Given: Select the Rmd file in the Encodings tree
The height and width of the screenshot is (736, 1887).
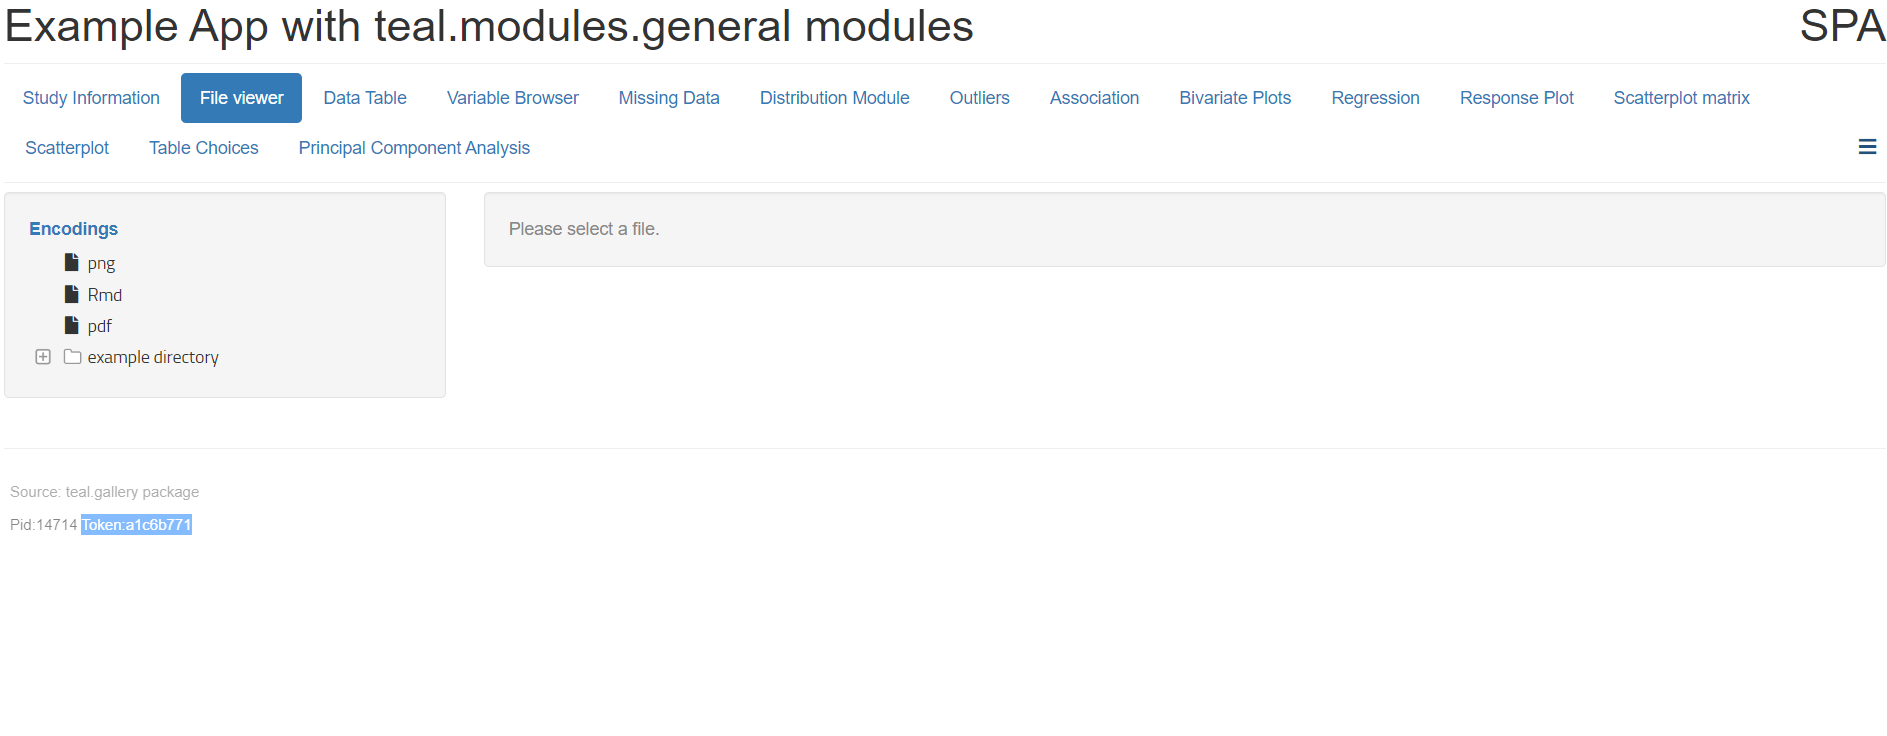Looking at the screenshot, I should pos(103,294).
